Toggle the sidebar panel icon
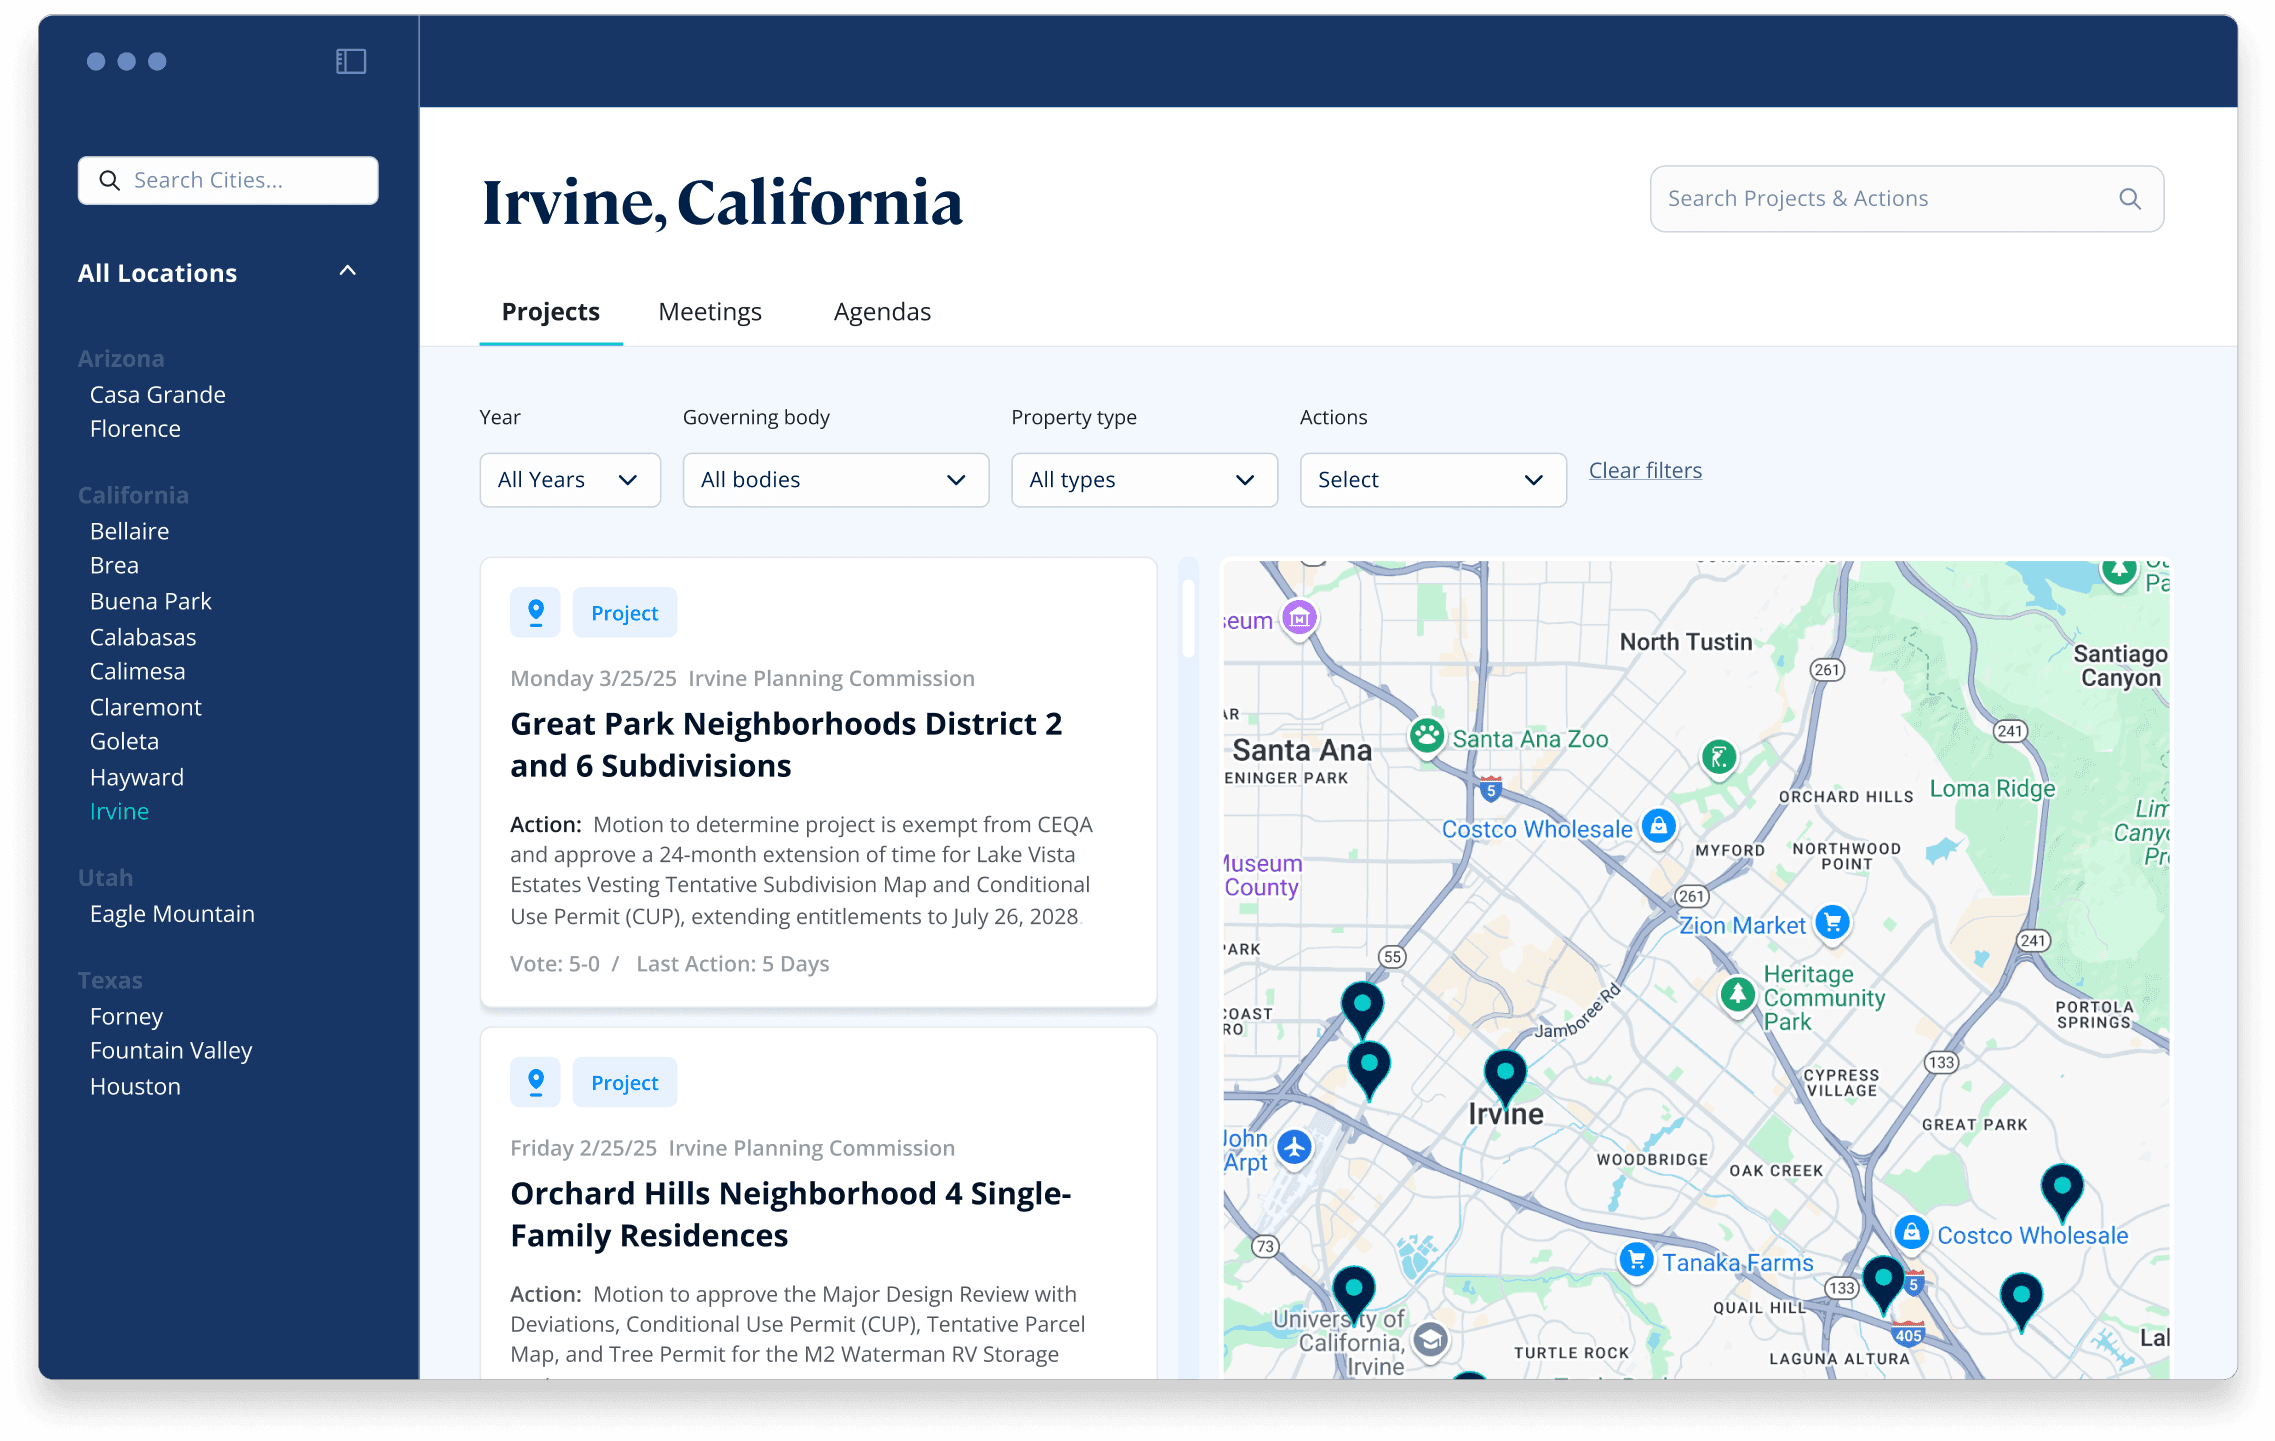This screenshot has height=1441, width=2275. coord(351,62)
